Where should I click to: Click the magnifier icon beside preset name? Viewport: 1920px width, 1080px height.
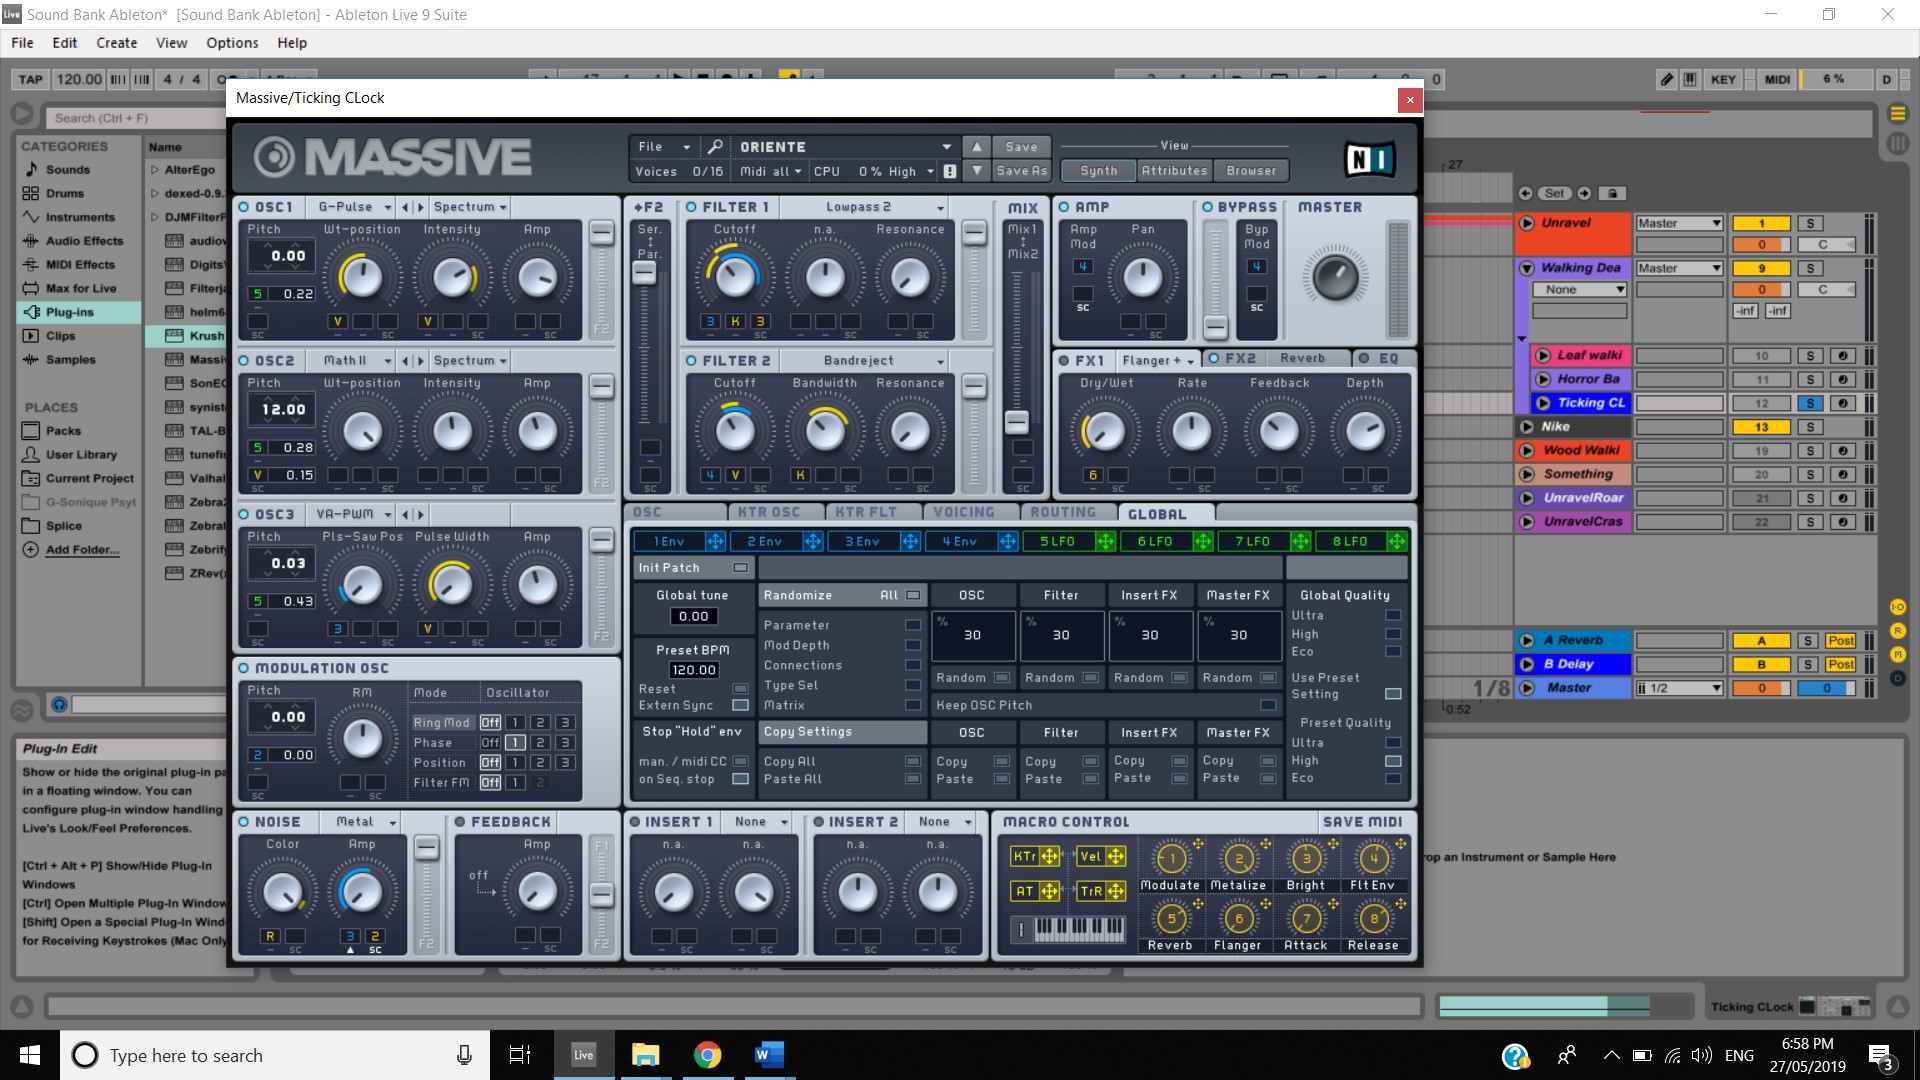coord(715,147)
